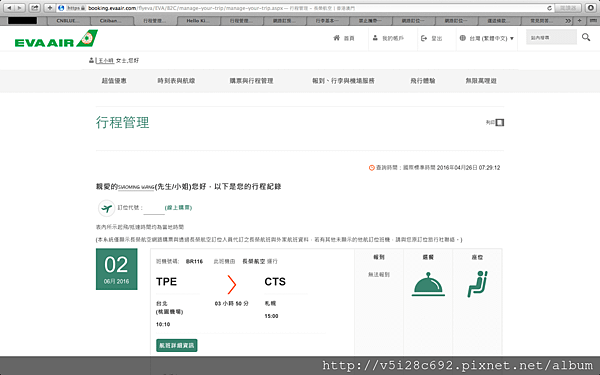Add bookmark with plus button beside address bar
600x375 pixels.
(x=50, y=8)
